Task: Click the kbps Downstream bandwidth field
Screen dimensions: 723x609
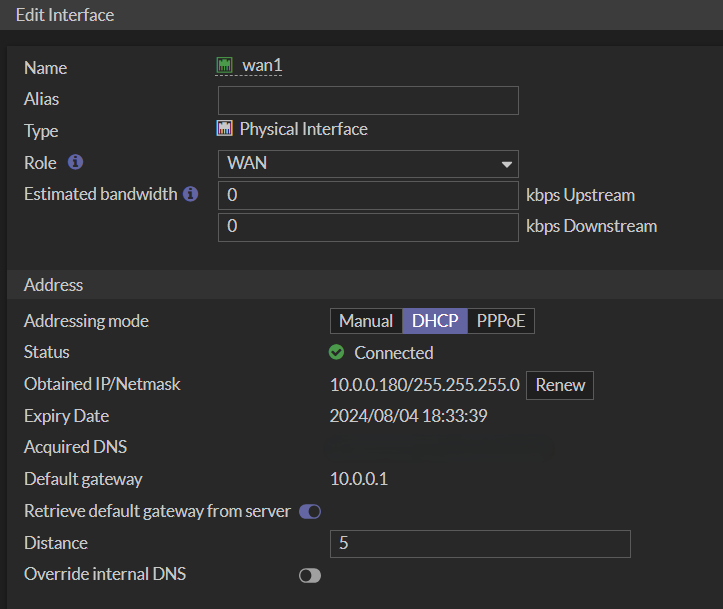Action: click(368, 227)
